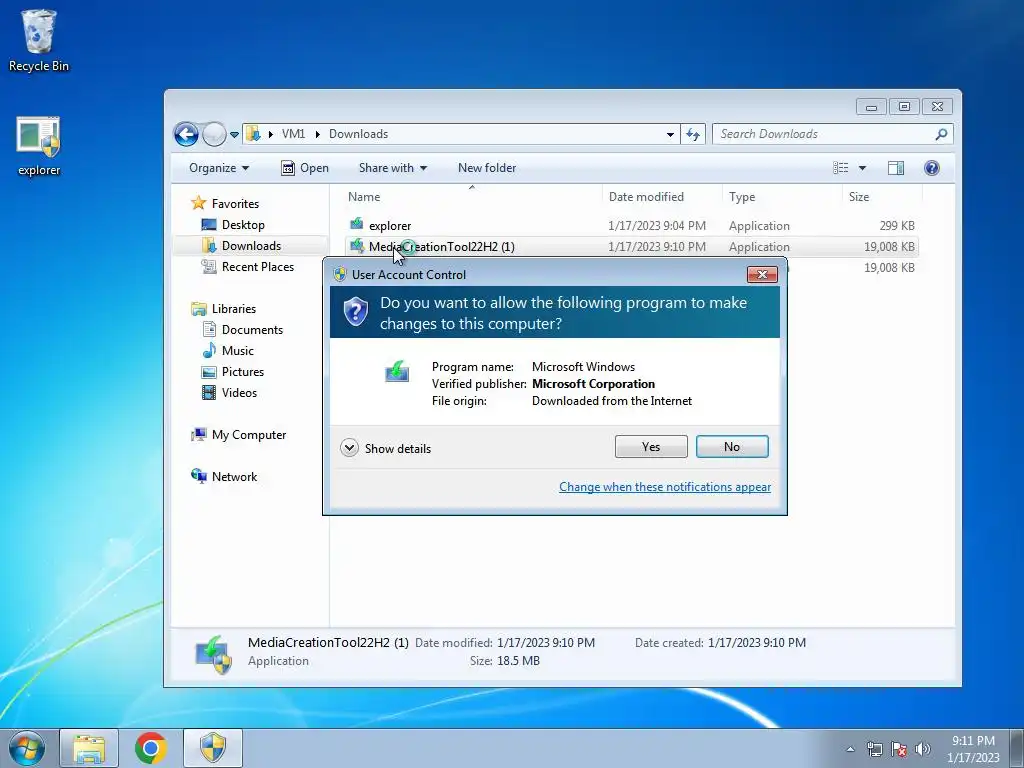Refresh the Downloads folder view
1024x768 pixels.
pyautogui.click(x=693, y=135)
